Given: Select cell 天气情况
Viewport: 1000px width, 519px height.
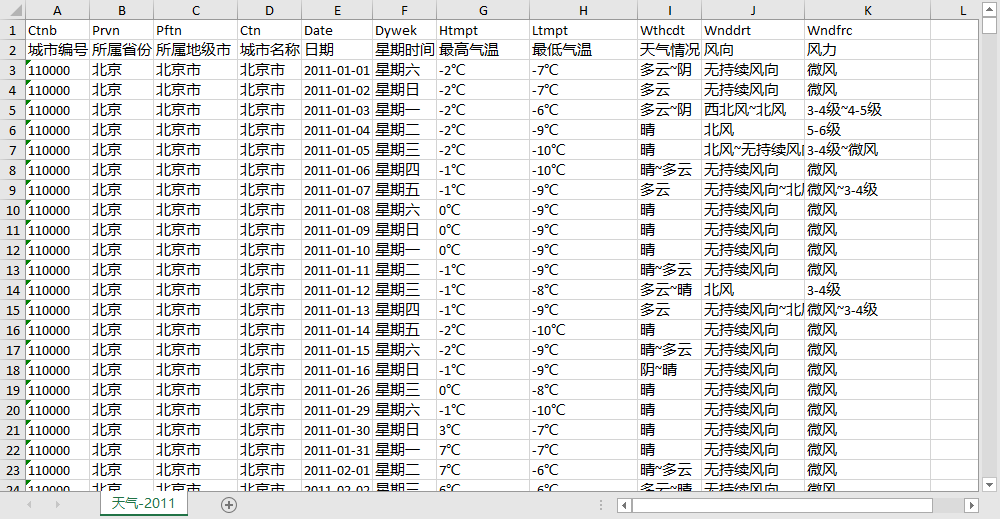Looking at the screenshot, I should 670,50.
